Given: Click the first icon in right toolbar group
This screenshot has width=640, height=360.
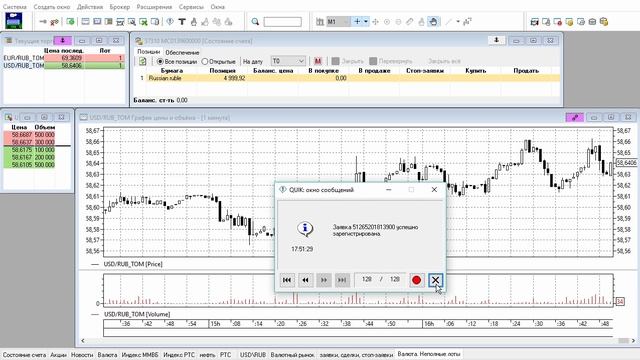Looking at the screenshot, I should (534, 22).
